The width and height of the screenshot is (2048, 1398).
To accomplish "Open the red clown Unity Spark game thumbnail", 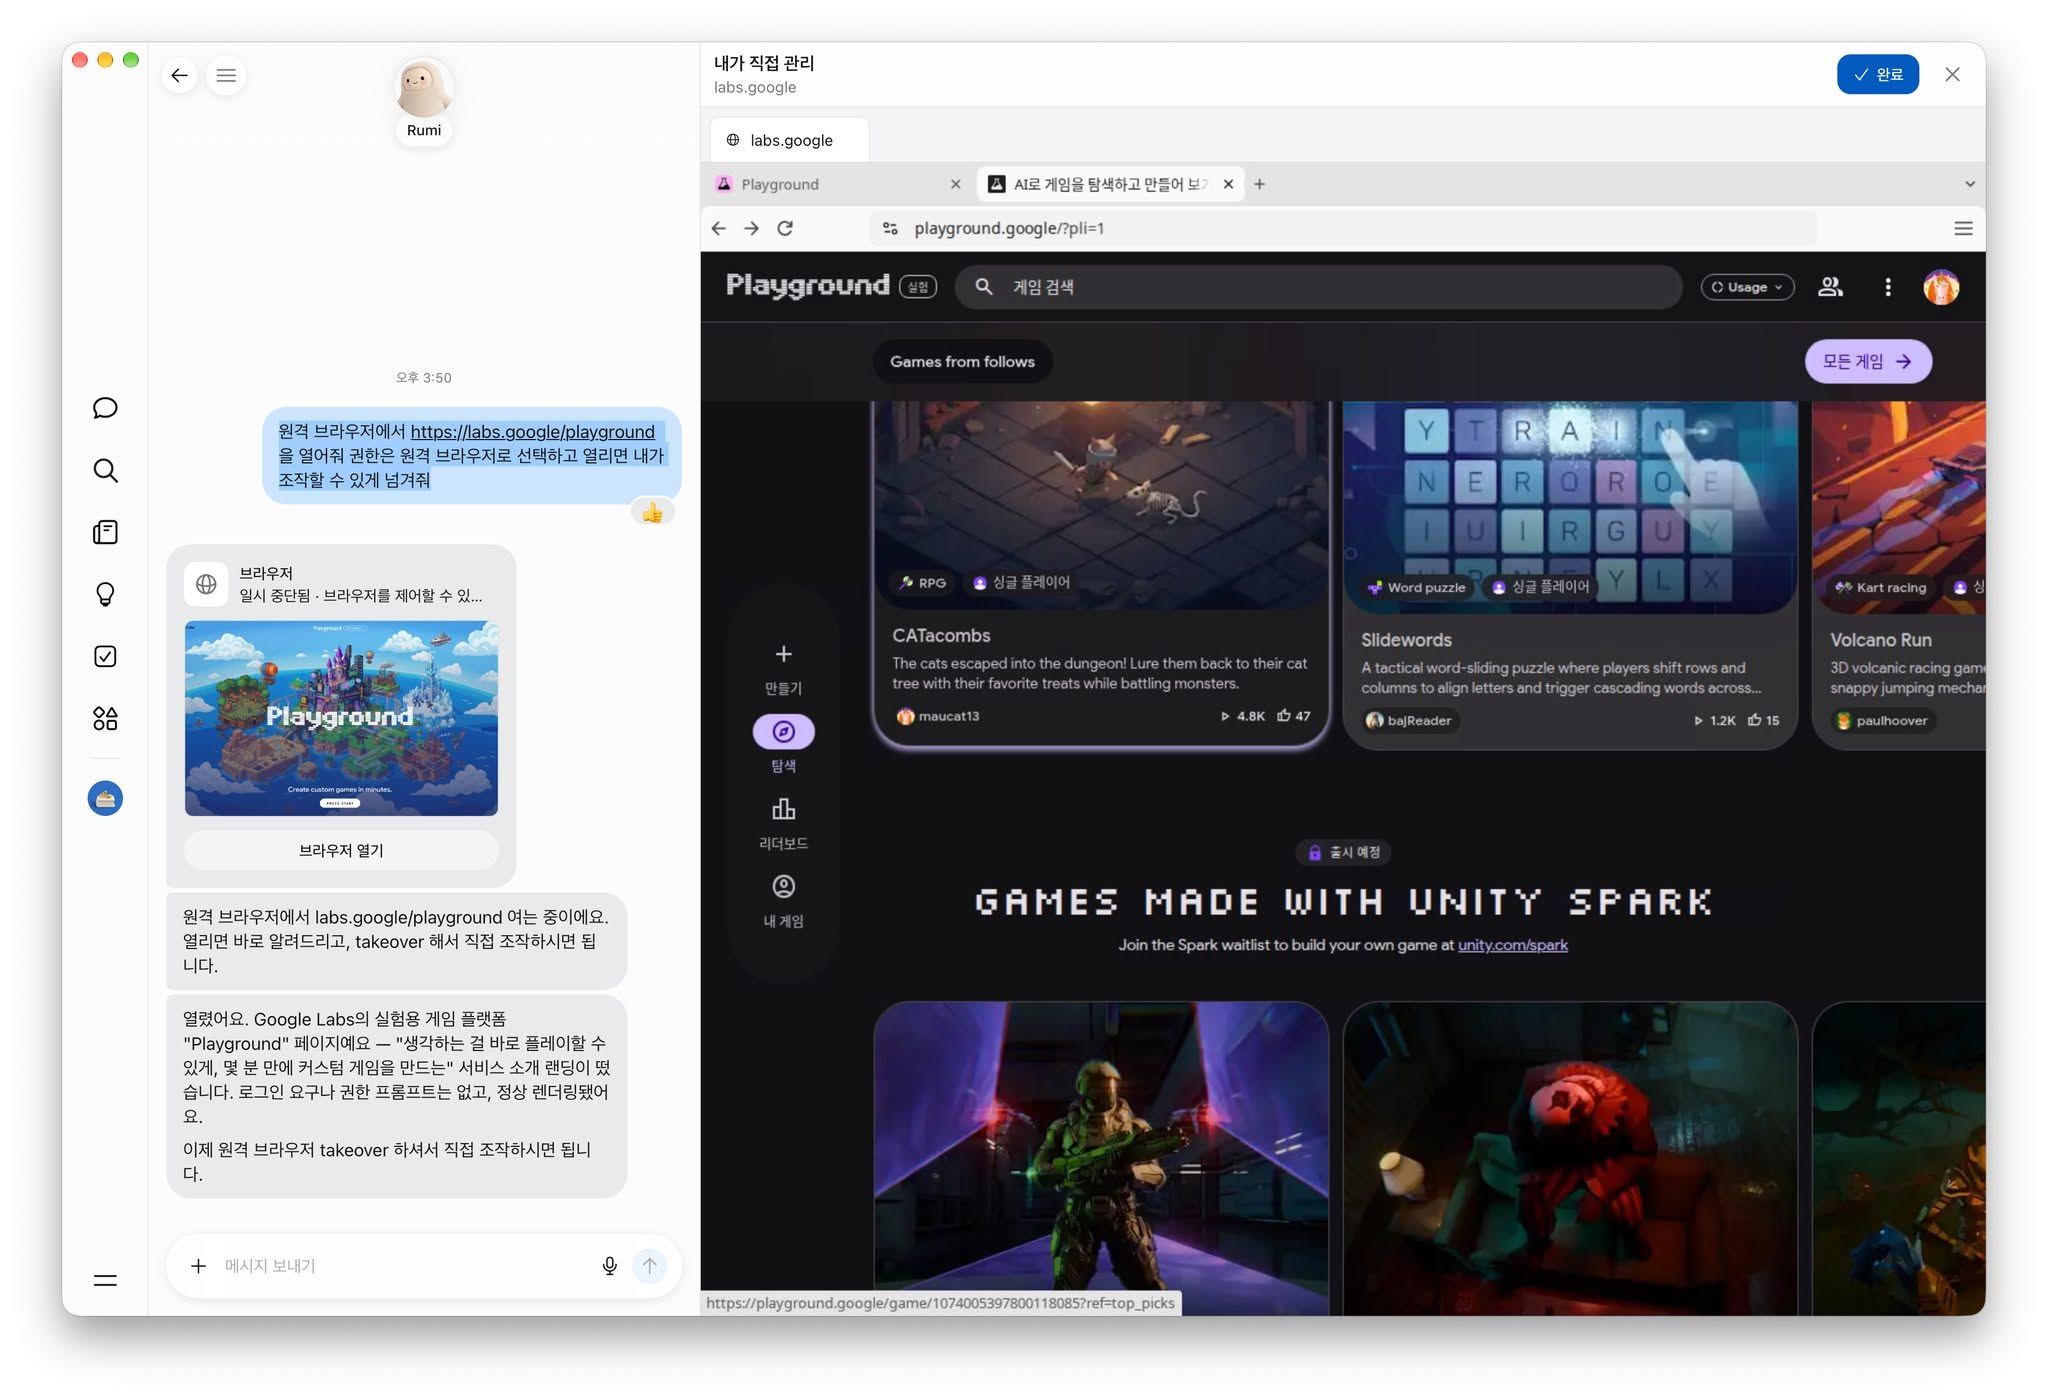I will click(x=1569, y=1158).
